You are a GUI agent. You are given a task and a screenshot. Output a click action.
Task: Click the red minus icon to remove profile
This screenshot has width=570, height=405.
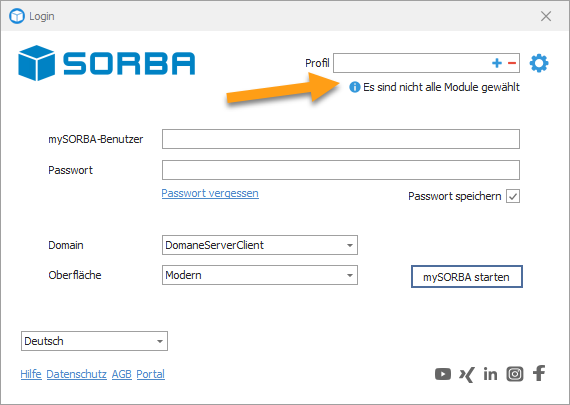512,63
